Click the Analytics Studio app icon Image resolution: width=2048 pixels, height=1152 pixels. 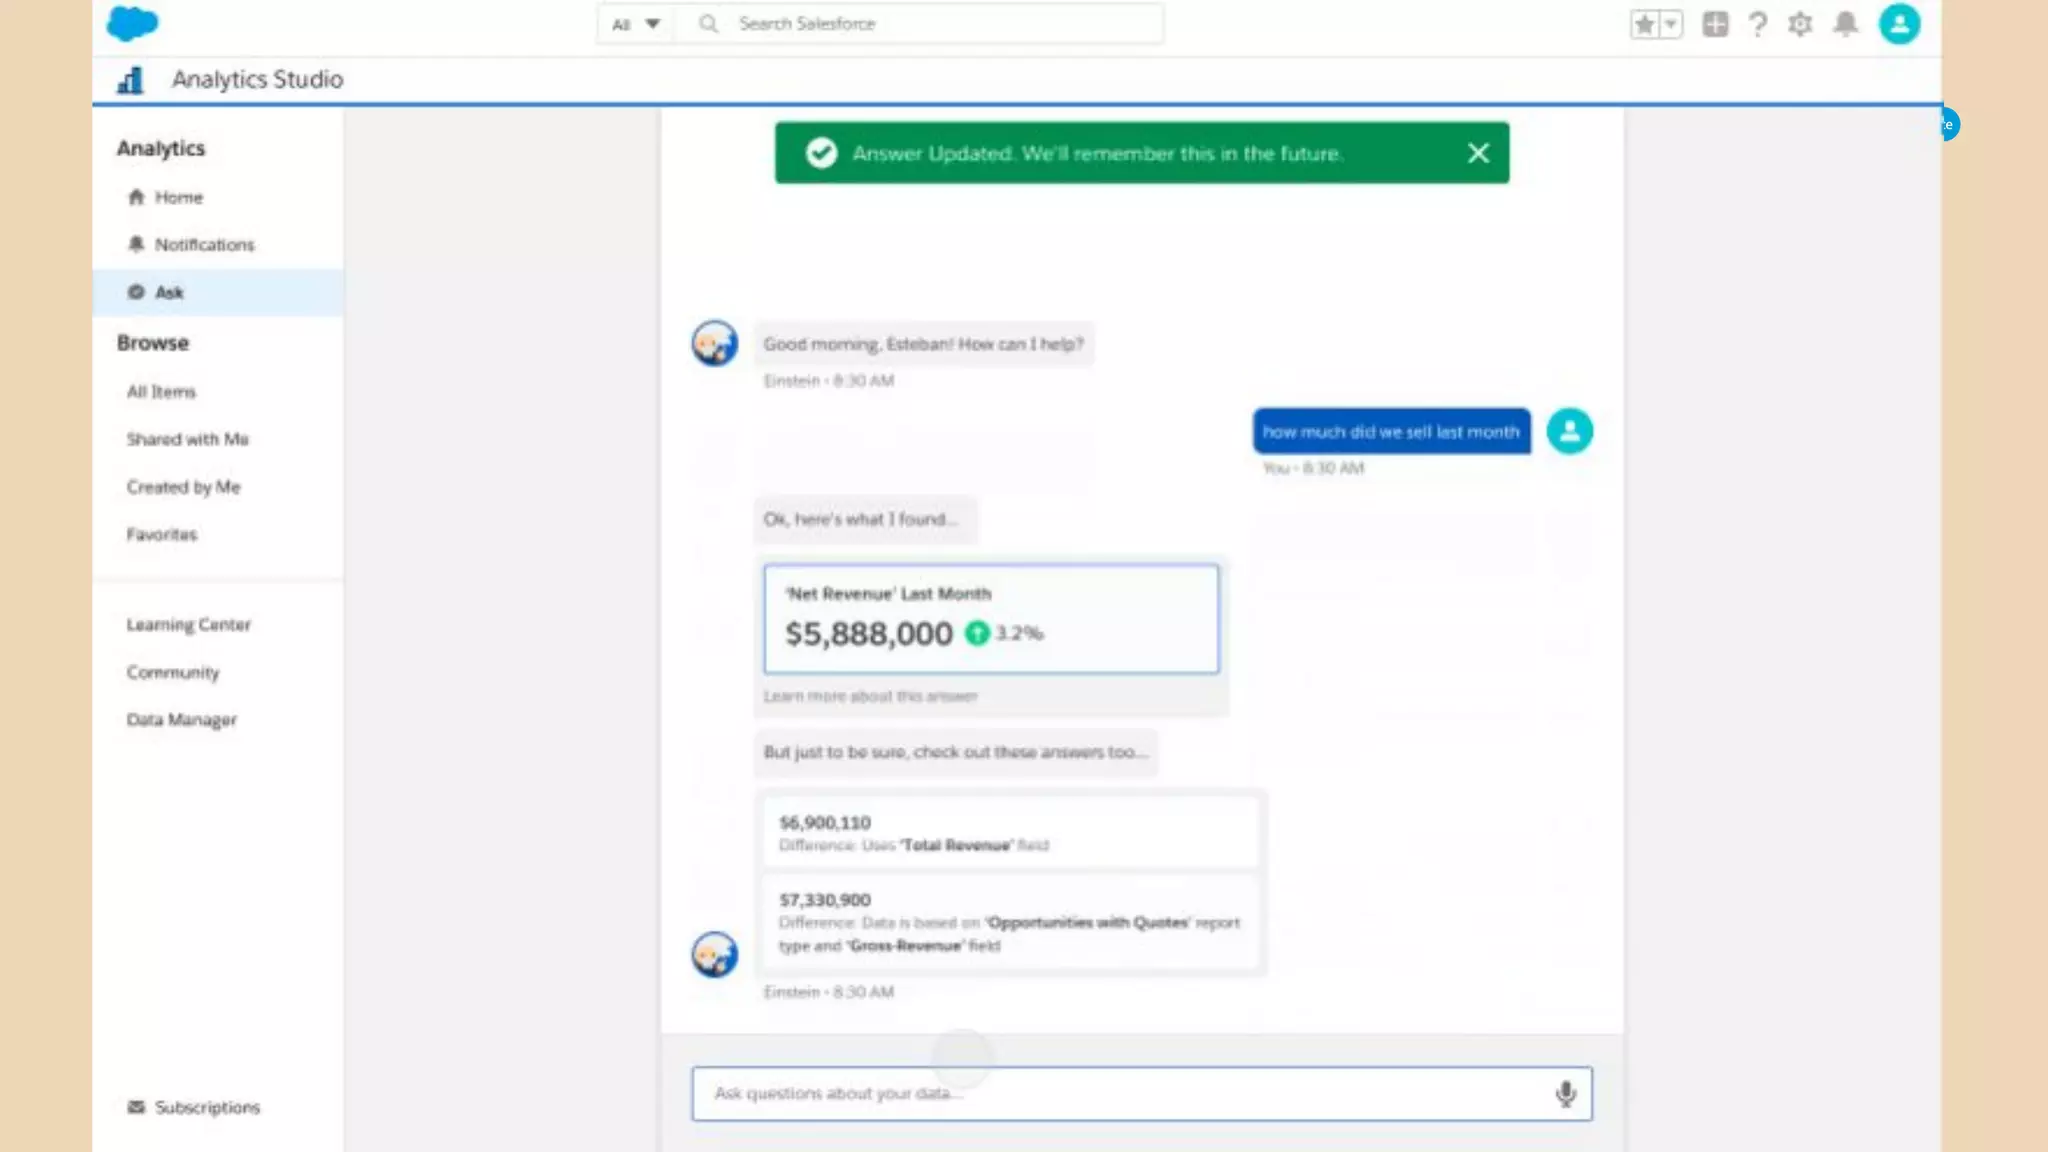(x=130, y=80)
